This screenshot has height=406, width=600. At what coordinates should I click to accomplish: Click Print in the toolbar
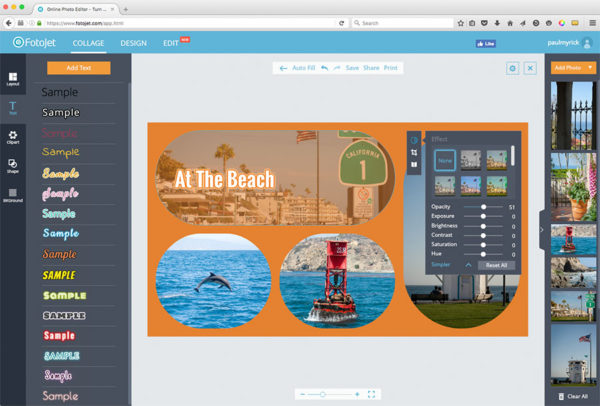(x=390, y=68)
